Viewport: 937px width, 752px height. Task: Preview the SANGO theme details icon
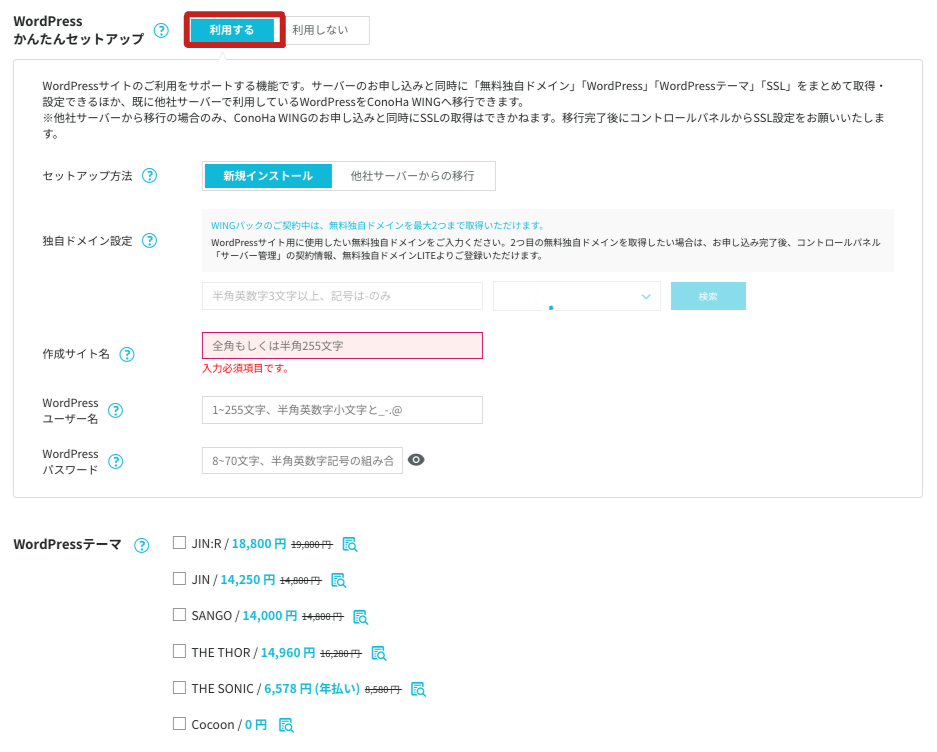click(360, 617)
